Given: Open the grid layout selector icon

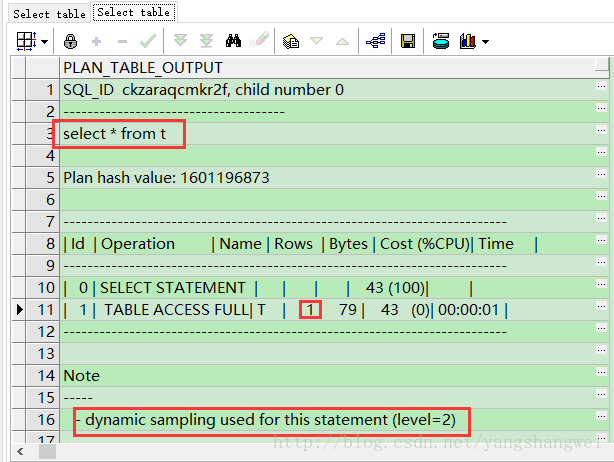Looking at the screenshot, I should (25, 41).
